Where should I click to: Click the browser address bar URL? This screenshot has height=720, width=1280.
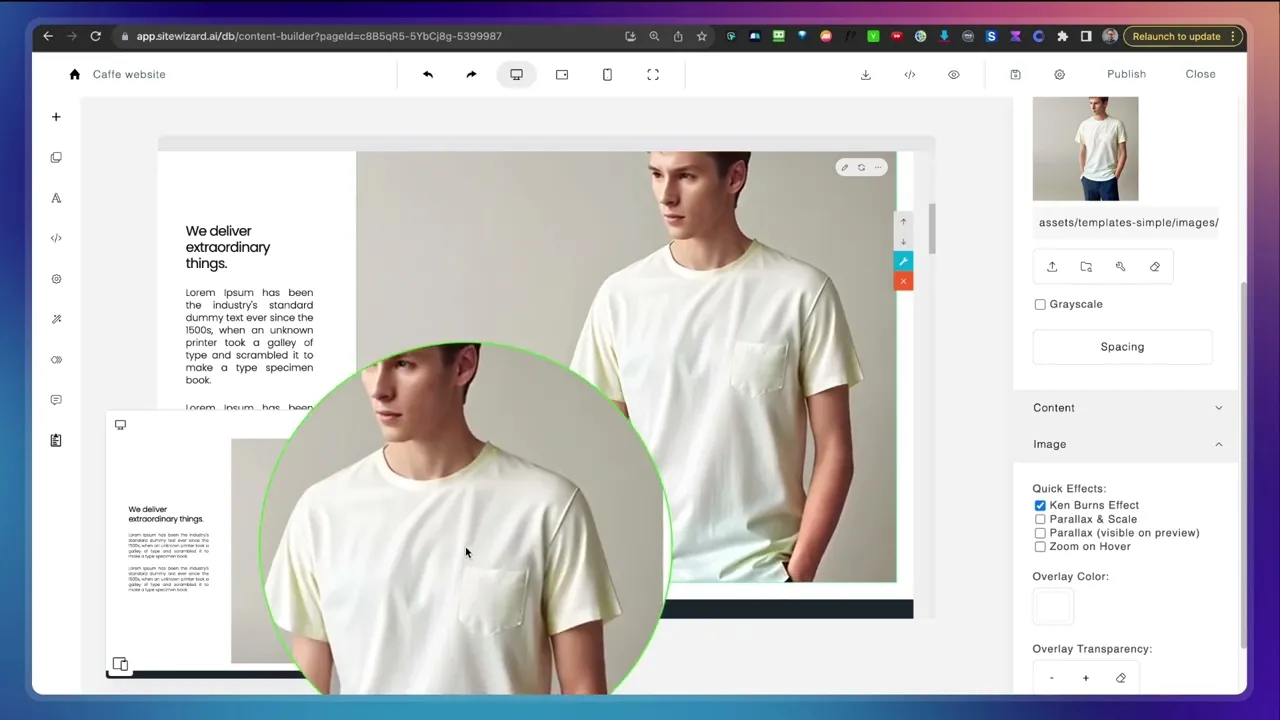(x=319, y=36)
